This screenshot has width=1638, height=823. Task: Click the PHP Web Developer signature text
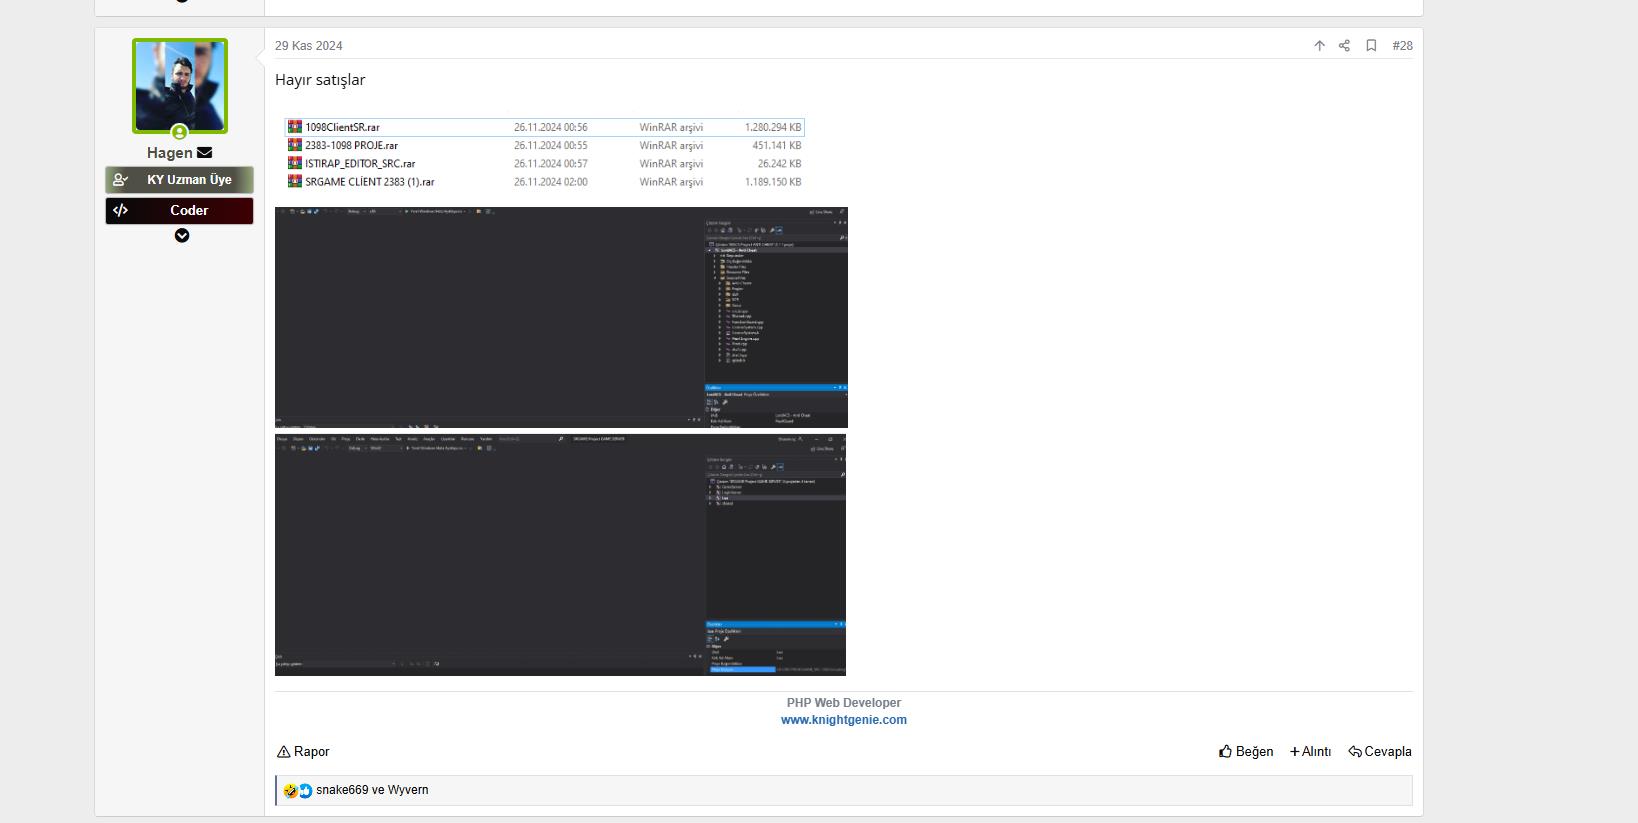click(x=844, y=703)
